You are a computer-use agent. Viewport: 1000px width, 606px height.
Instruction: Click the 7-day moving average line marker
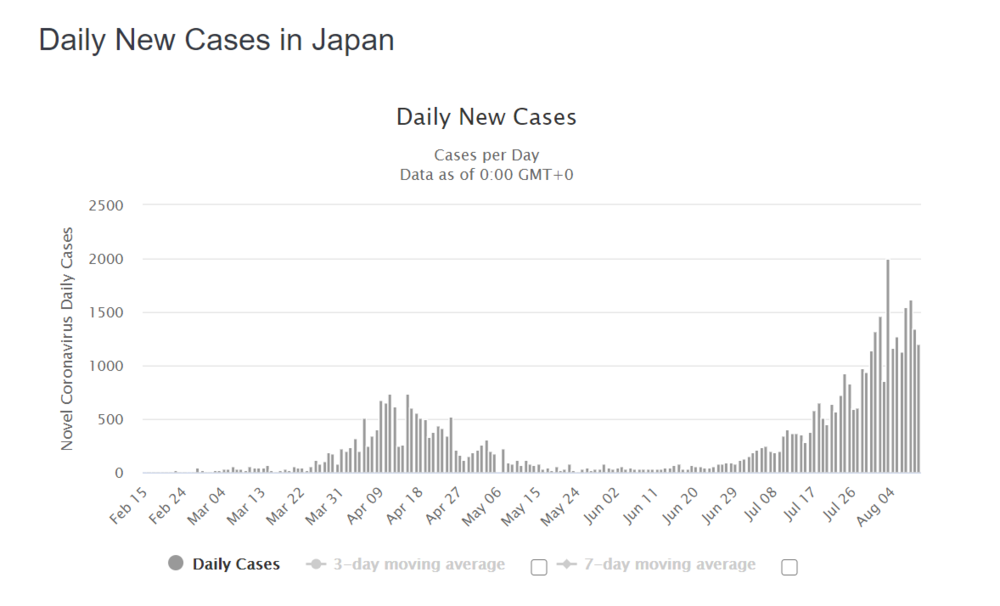[x=568, y=564]
